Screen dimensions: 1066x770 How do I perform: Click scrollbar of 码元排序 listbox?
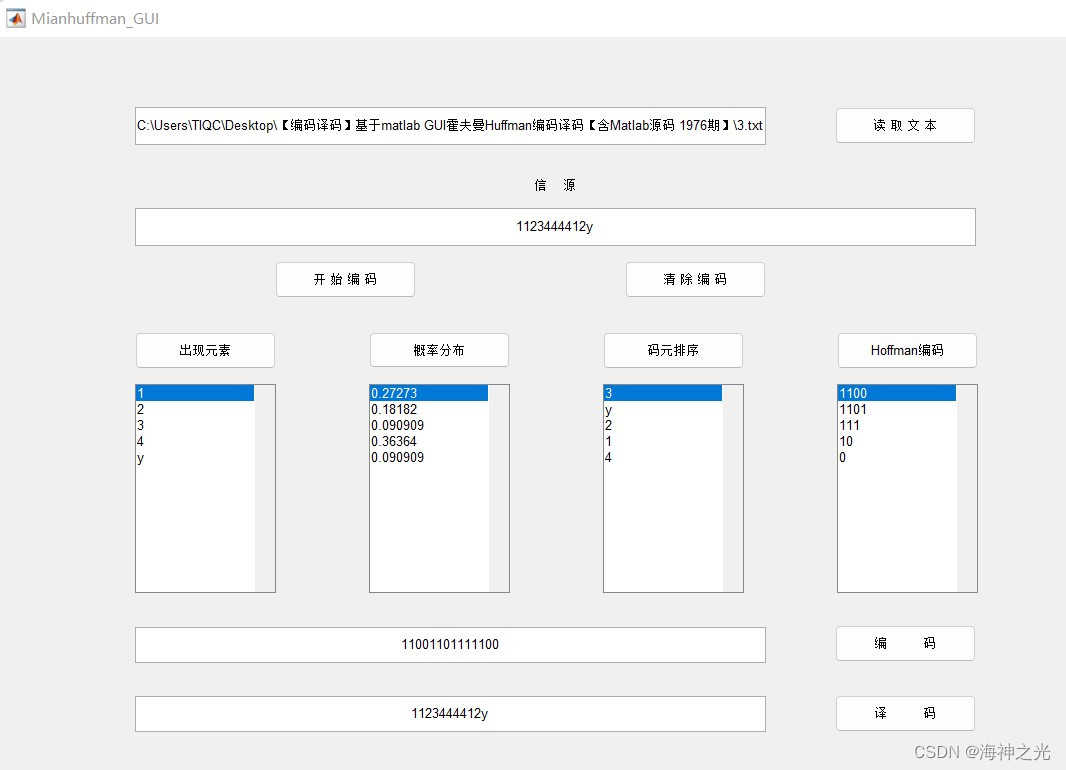point(732,489)
